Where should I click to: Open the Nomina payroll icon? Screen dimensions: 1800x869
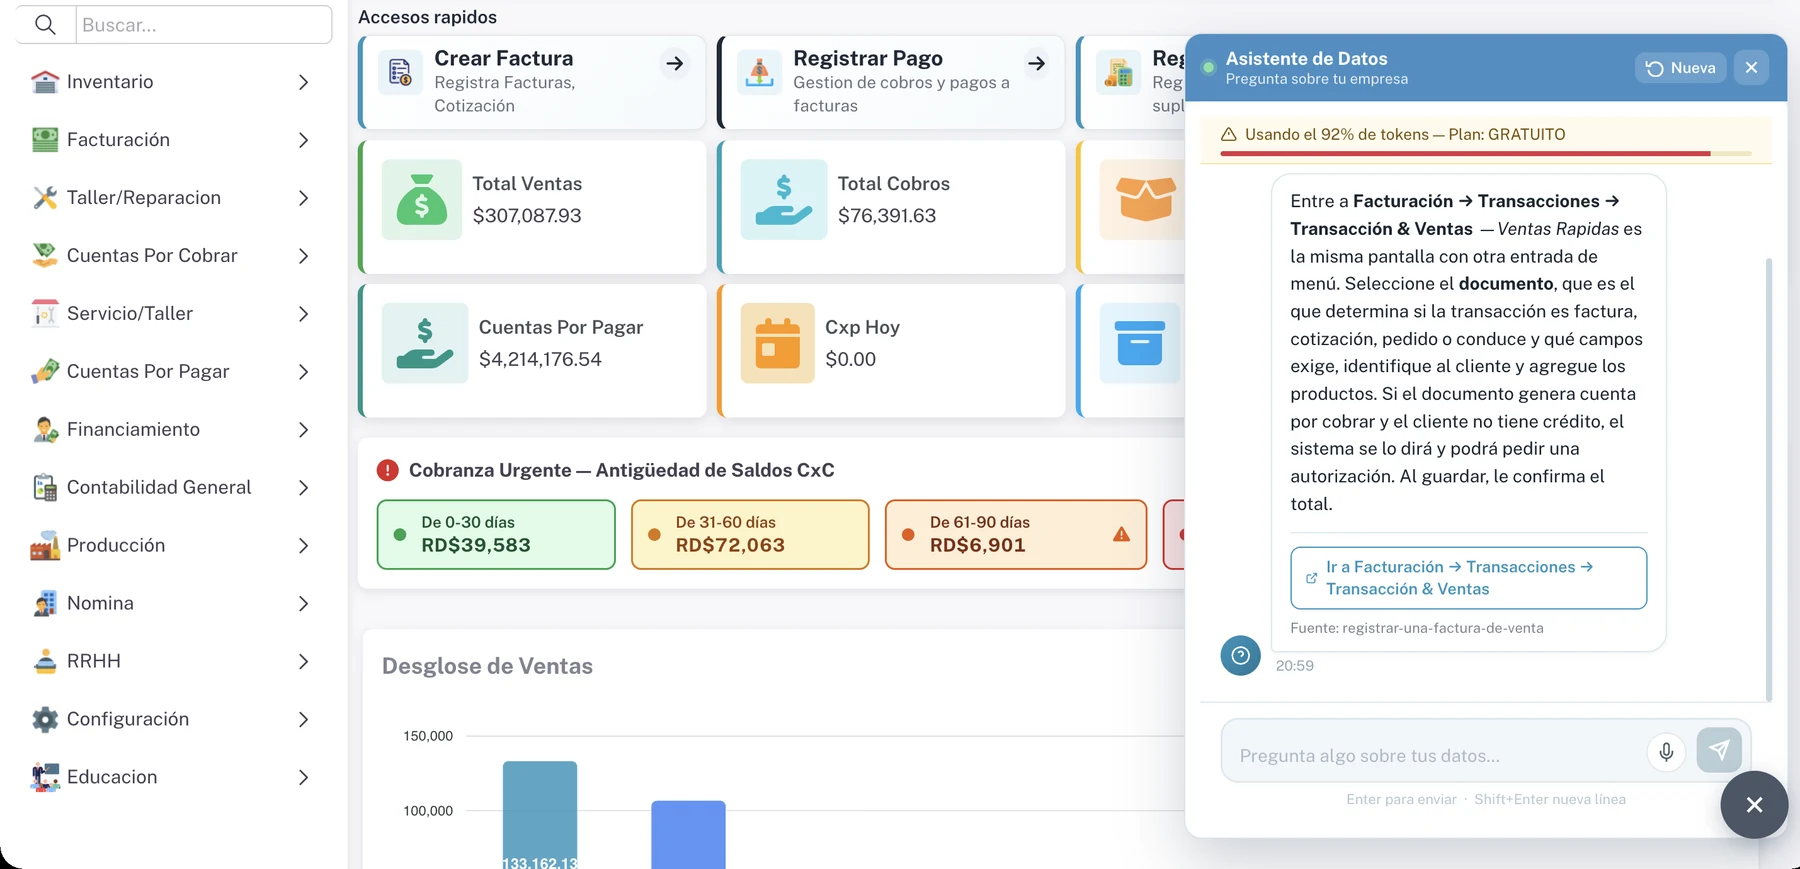pyautogui.click(x=45, y=604)
